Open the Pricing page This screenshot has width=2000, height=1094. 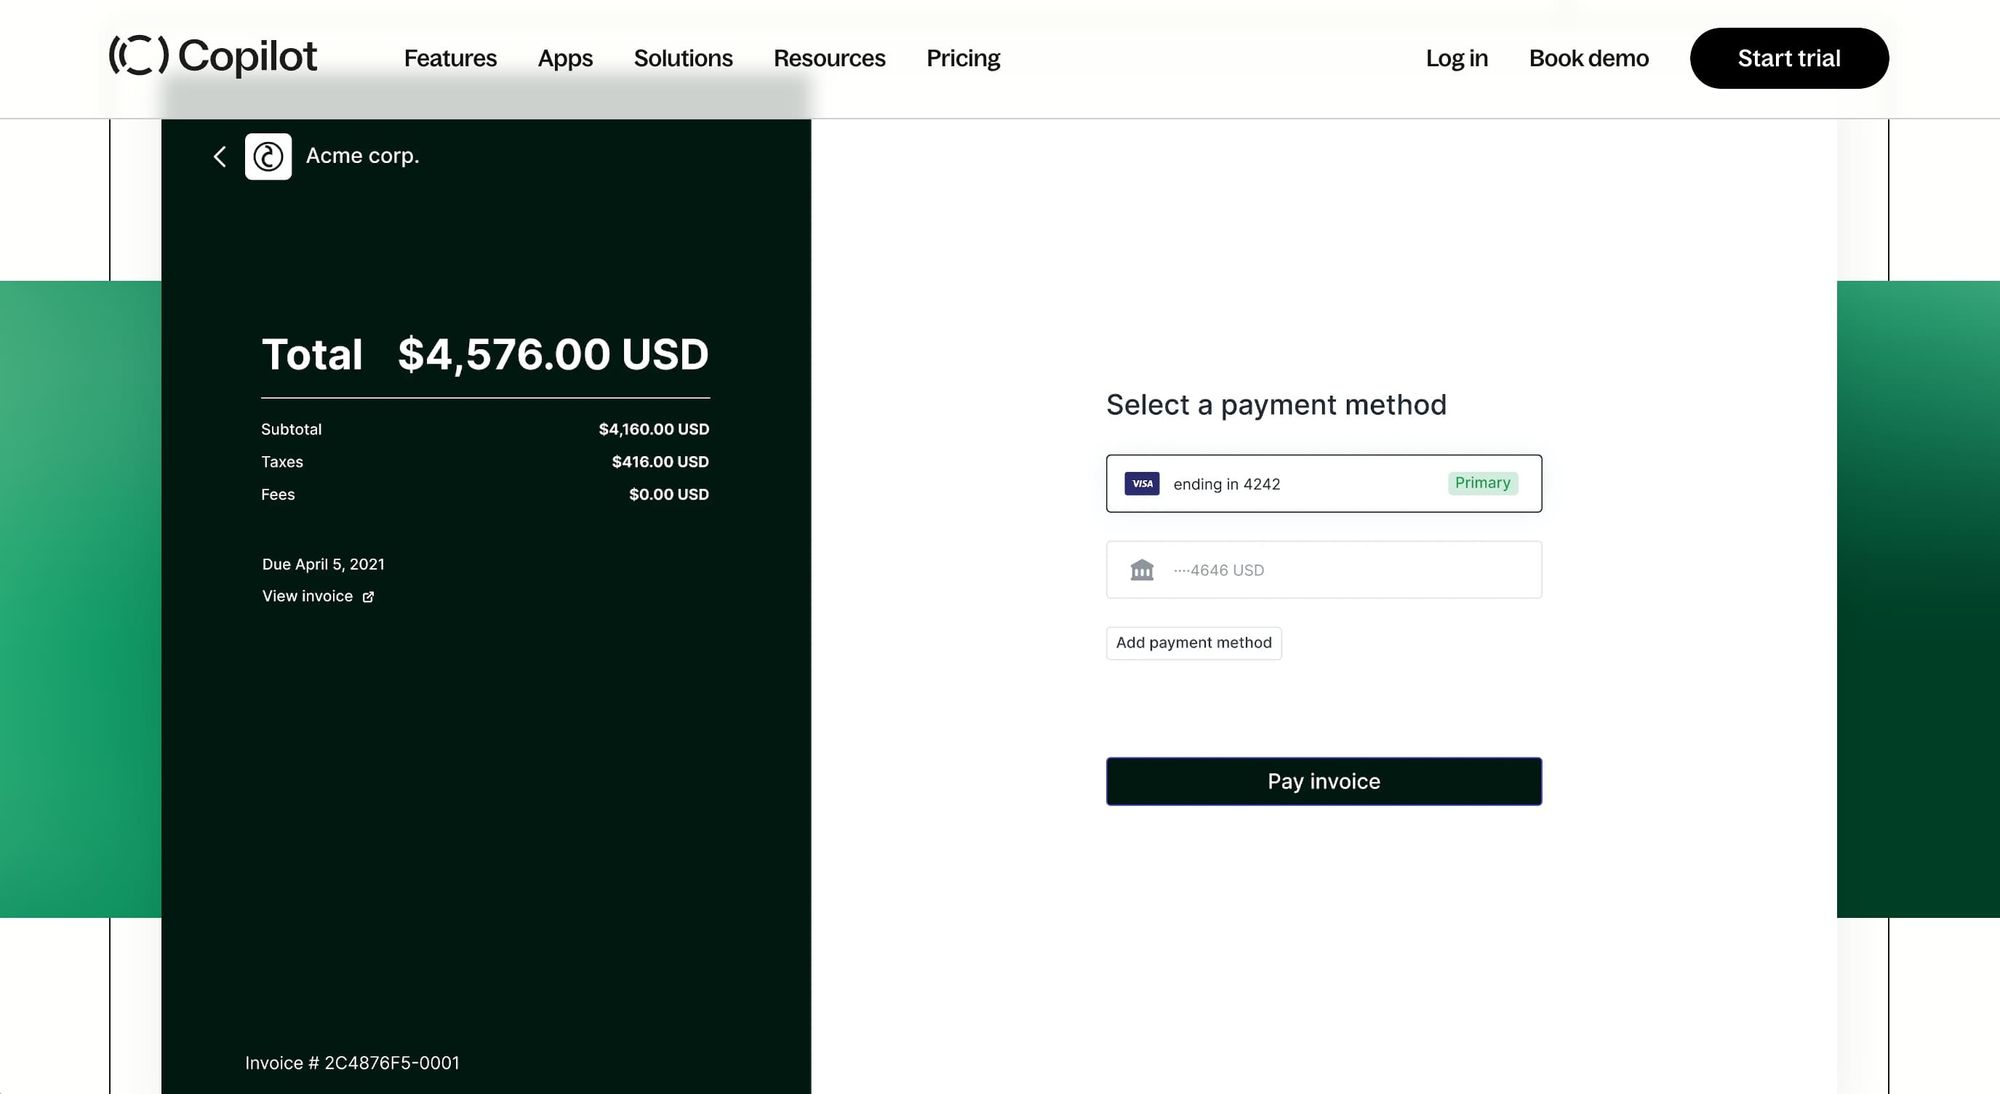pyautogui.click(x=963, y=58)
